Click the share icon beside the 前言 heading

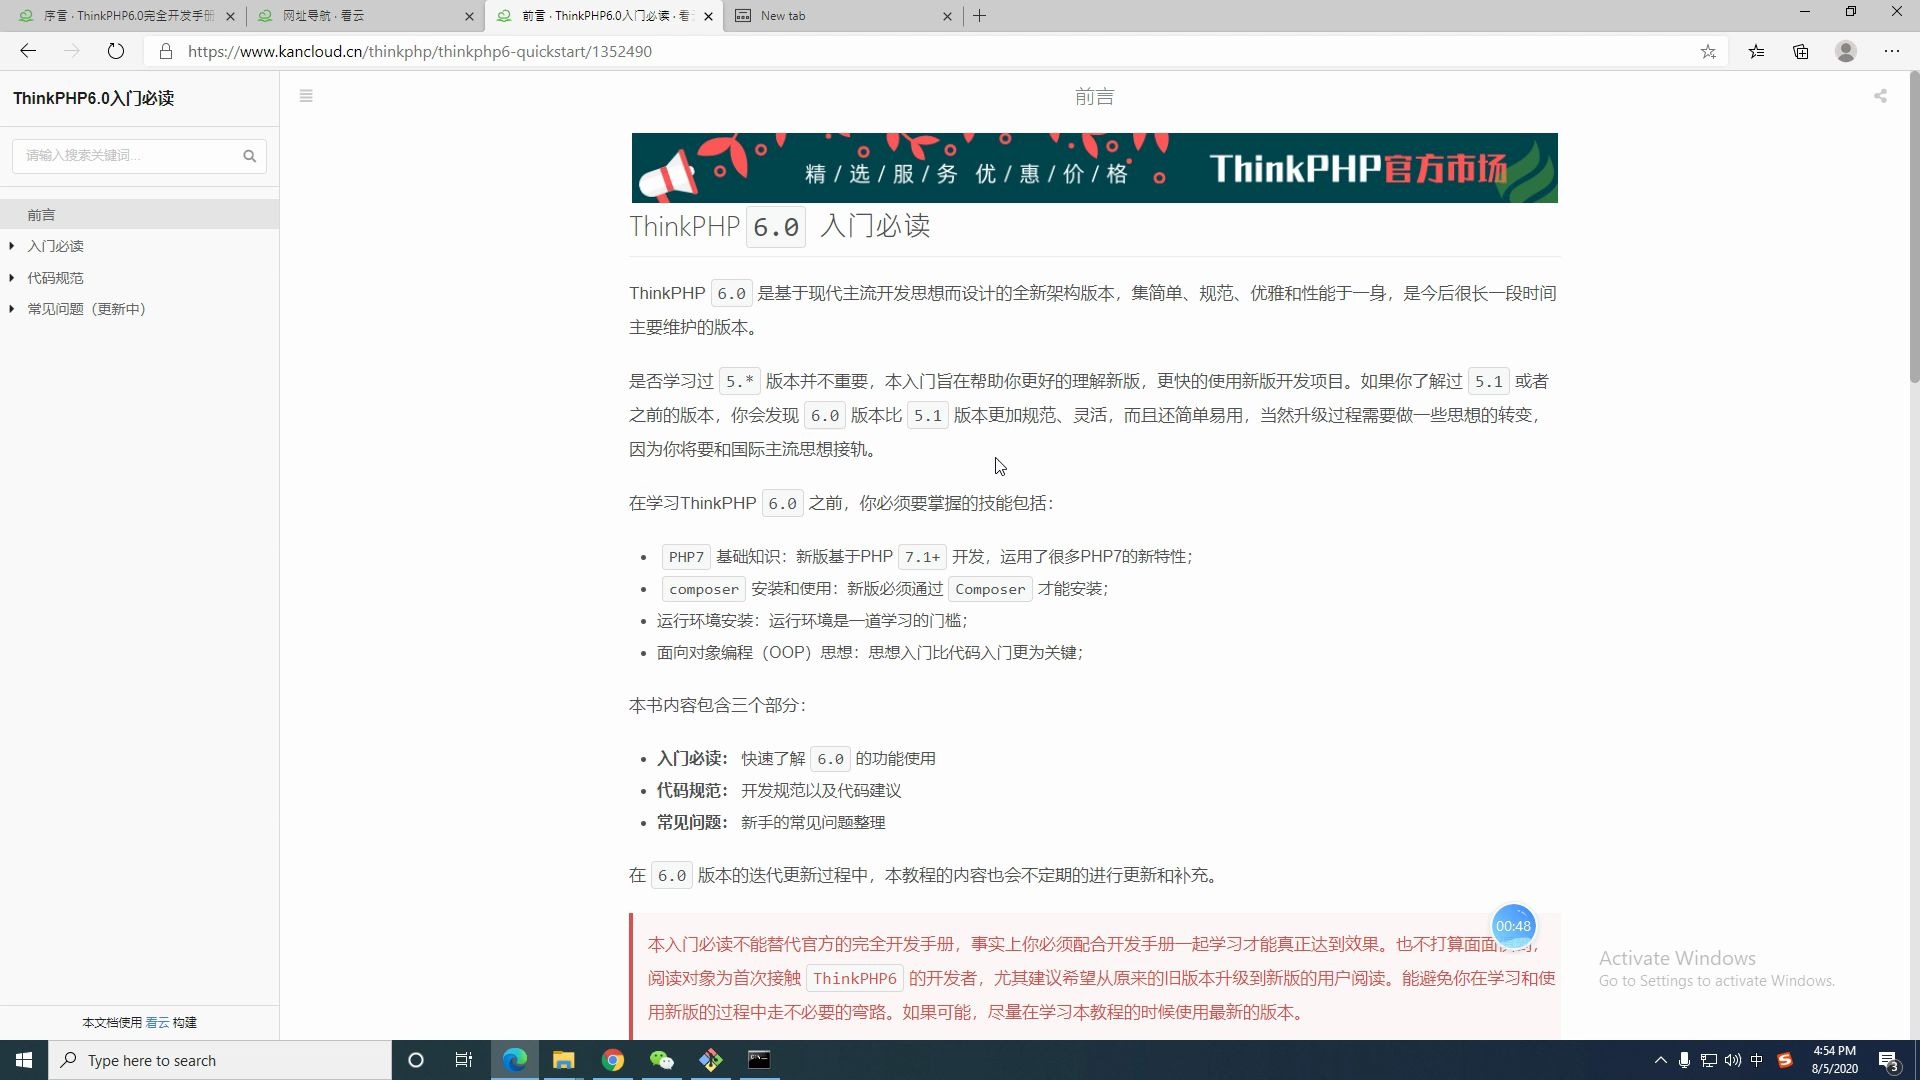click(x=1880, y=96)
